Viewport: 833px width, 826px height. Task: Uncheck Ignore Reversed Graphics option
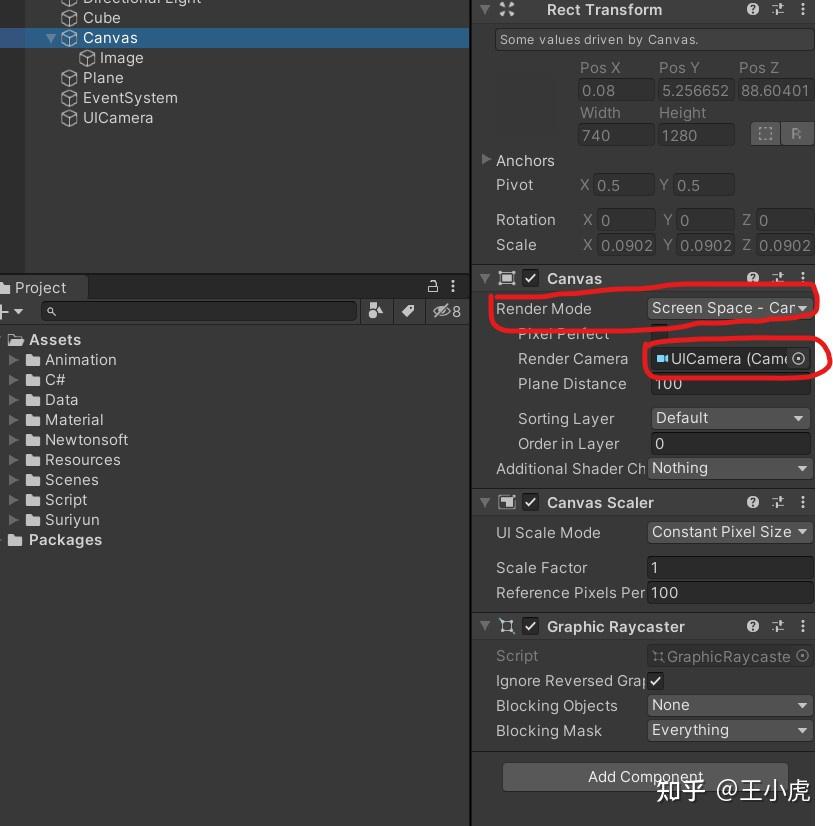(655, 681)
